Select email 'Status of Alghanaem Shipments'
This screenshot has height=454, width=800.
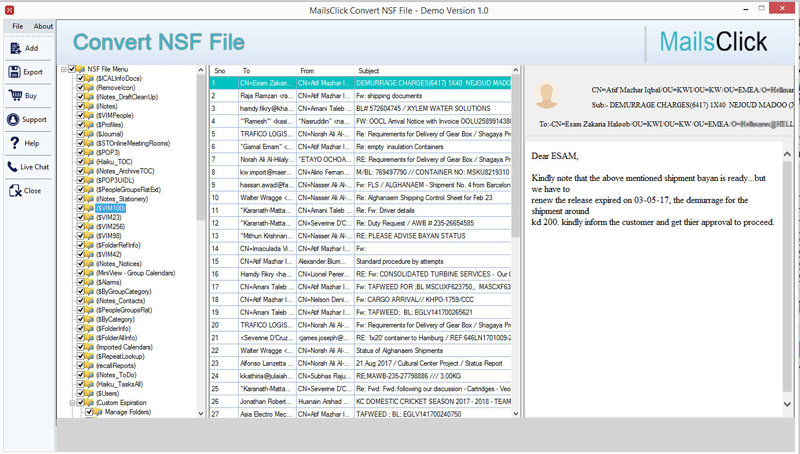(x=360, y=351)
